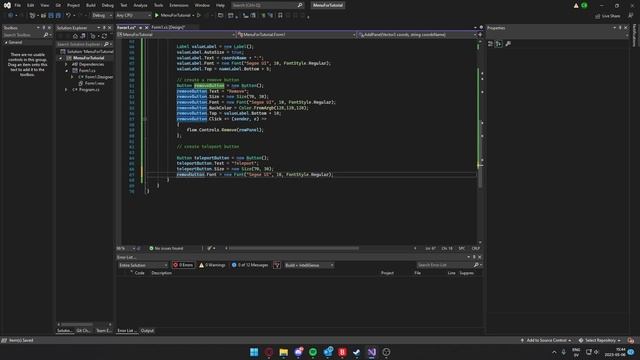Click the Save All icon in the toolbar
The image size is (640, 360).
[58, 16]
